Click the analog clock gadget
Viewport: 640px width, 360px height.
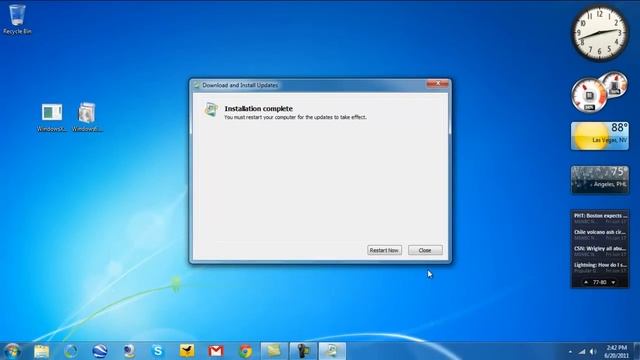click(x=599, y=33)
